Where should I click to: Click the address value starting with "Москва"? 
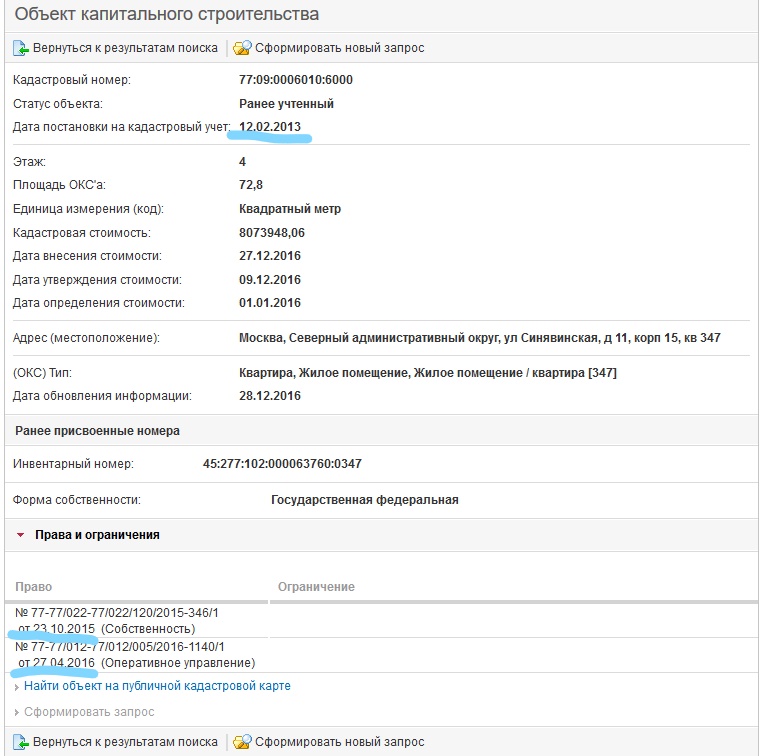coord(480,338)
